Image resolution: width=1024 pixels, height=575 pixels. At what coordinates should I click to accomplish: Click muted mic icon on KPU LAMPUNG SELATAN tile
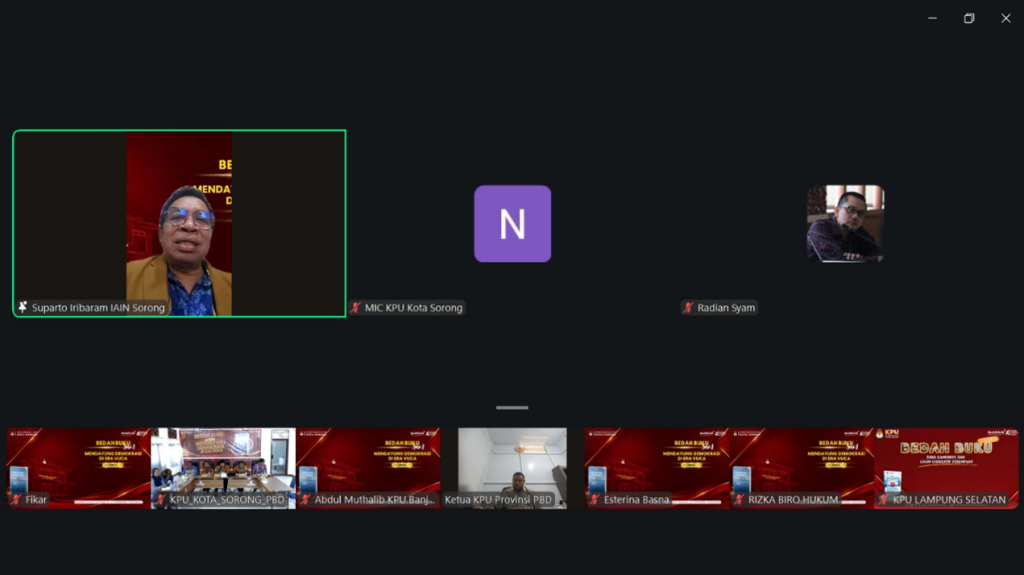(884, 499)
